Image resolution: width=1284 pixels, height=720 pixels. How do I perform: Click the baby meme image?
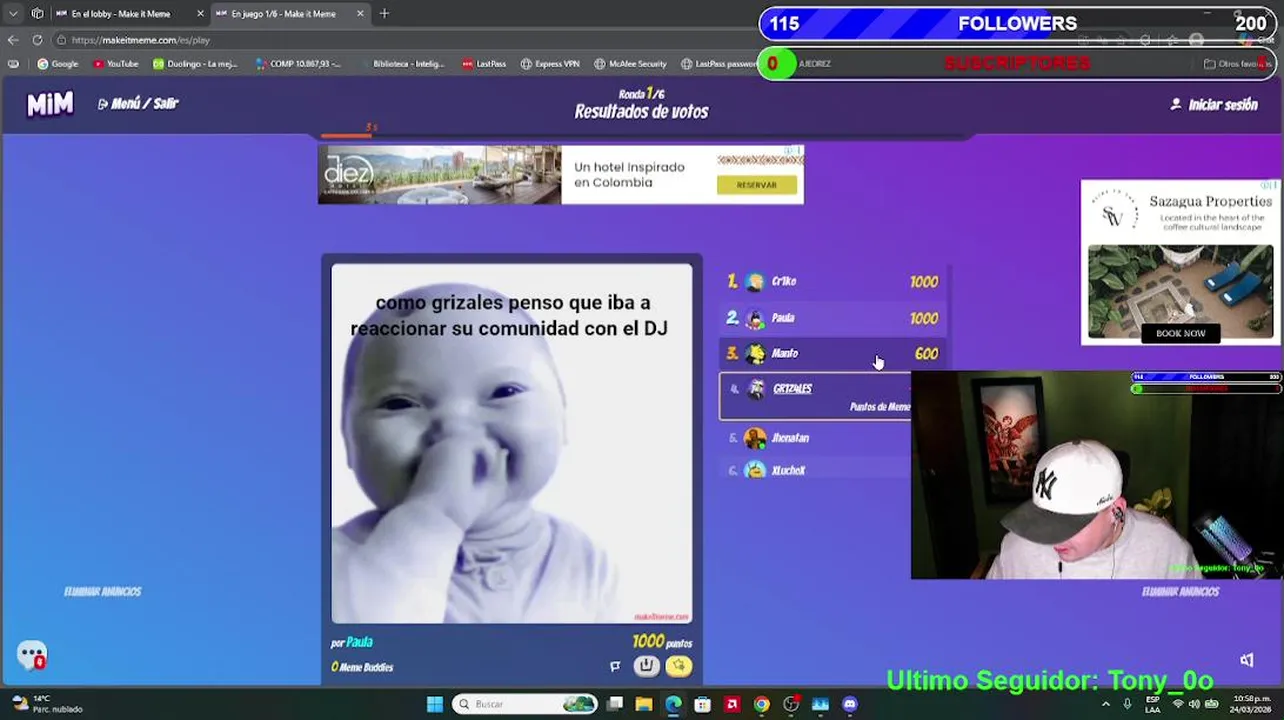coord(511,443)
